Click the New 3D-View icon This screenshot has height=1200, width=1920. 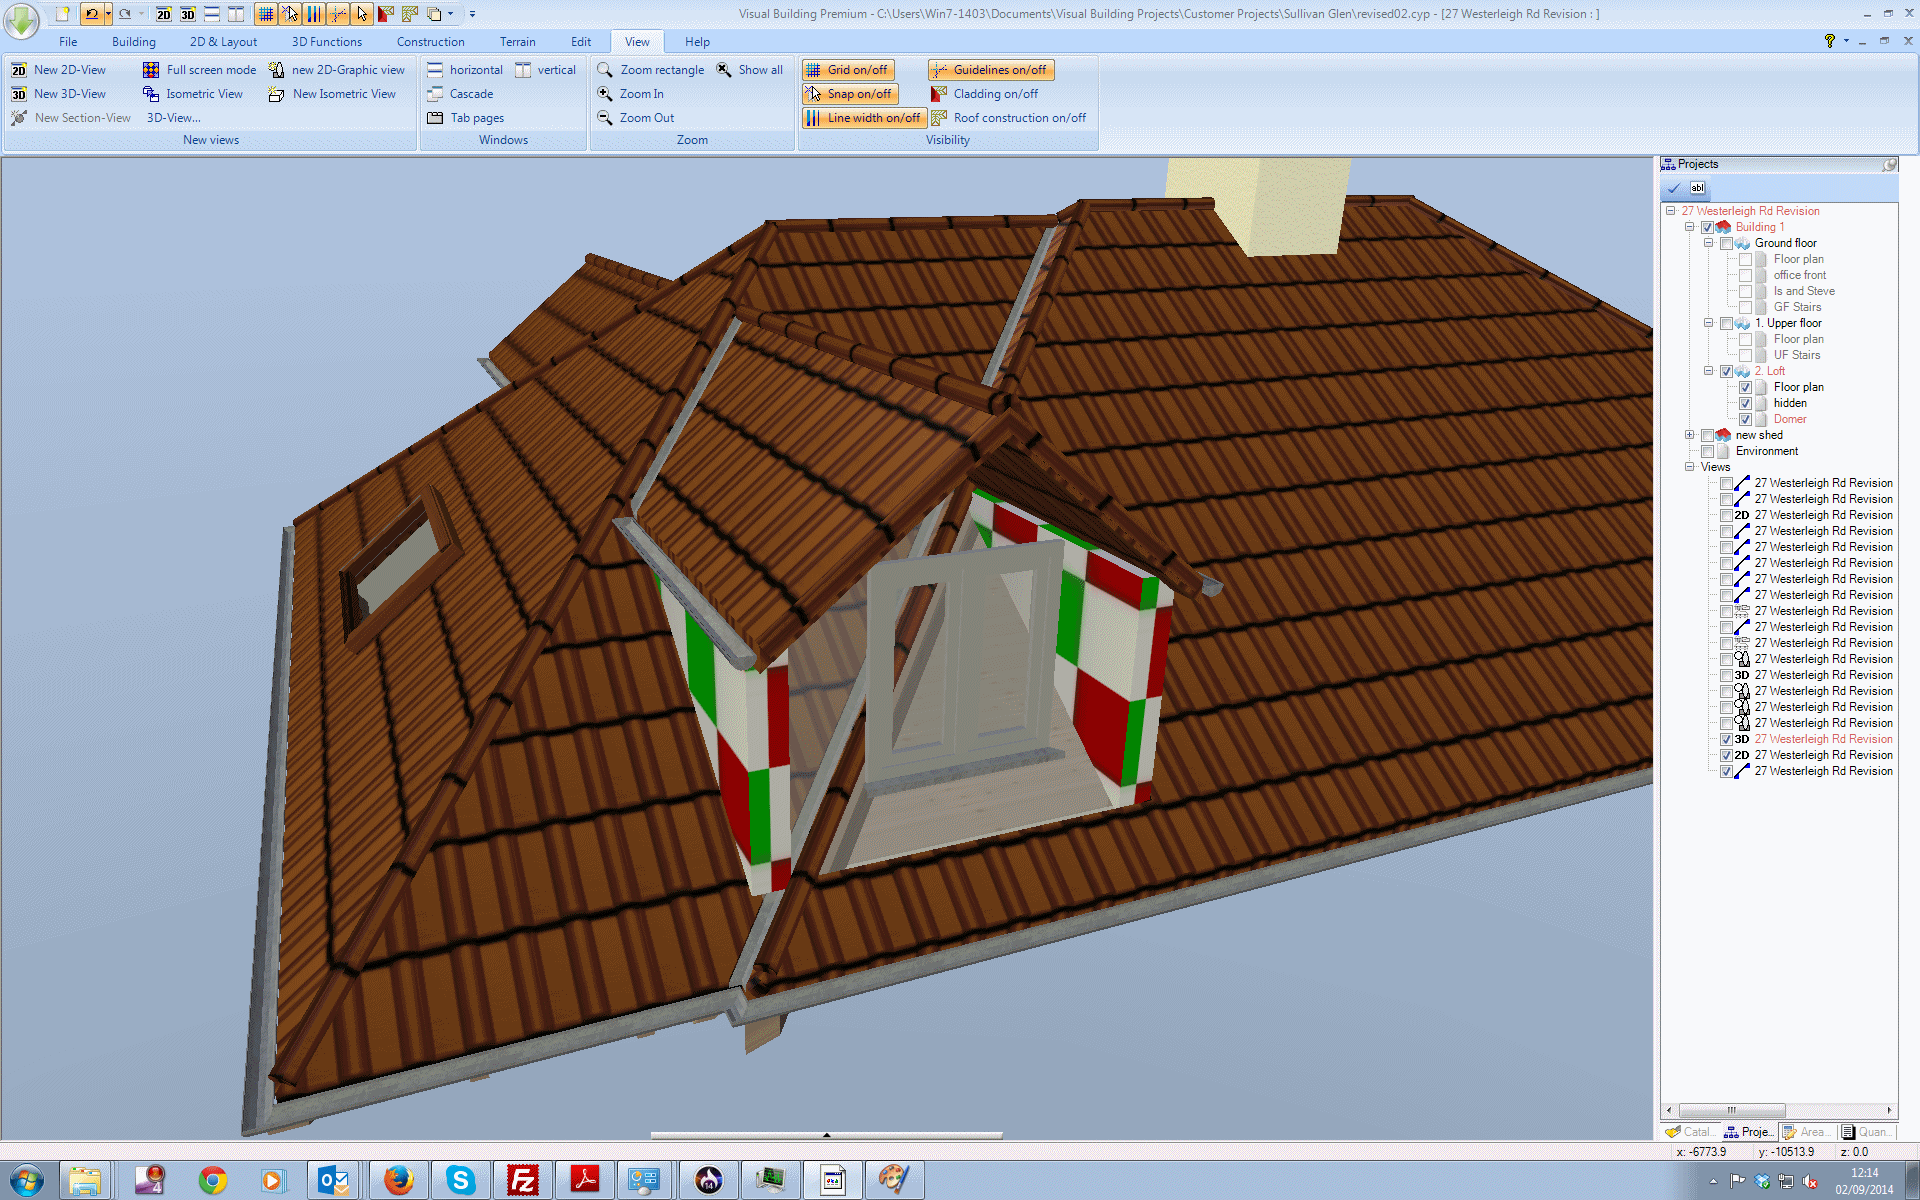tap(19, 94)
